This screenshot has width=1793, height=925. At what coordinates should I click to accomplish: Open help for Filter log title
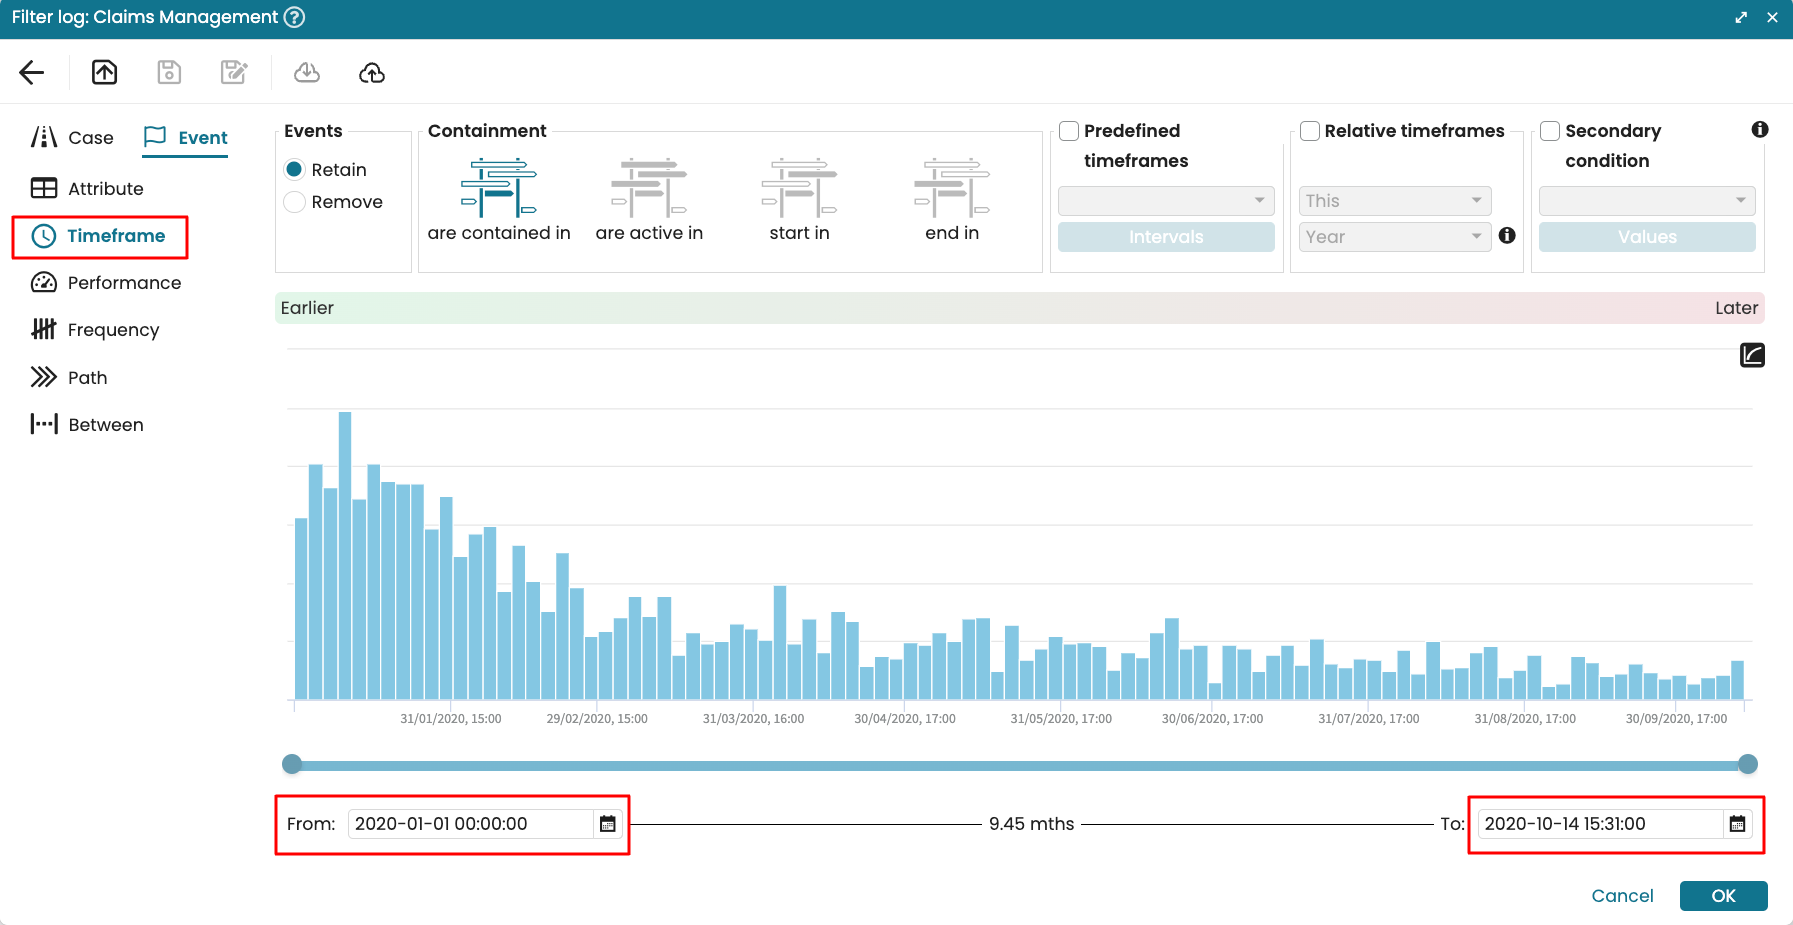tap(294, 17)
